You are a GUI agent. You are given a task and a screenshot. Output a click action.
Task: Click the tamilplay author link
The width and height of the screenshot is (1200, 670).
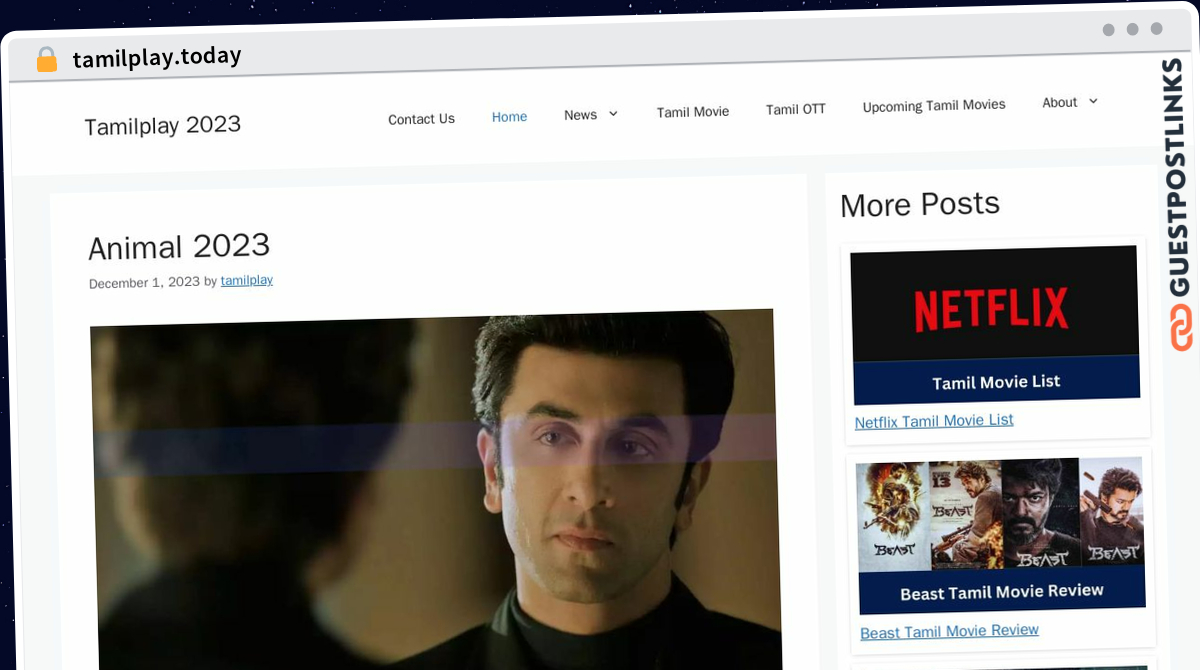coord(247,281)
